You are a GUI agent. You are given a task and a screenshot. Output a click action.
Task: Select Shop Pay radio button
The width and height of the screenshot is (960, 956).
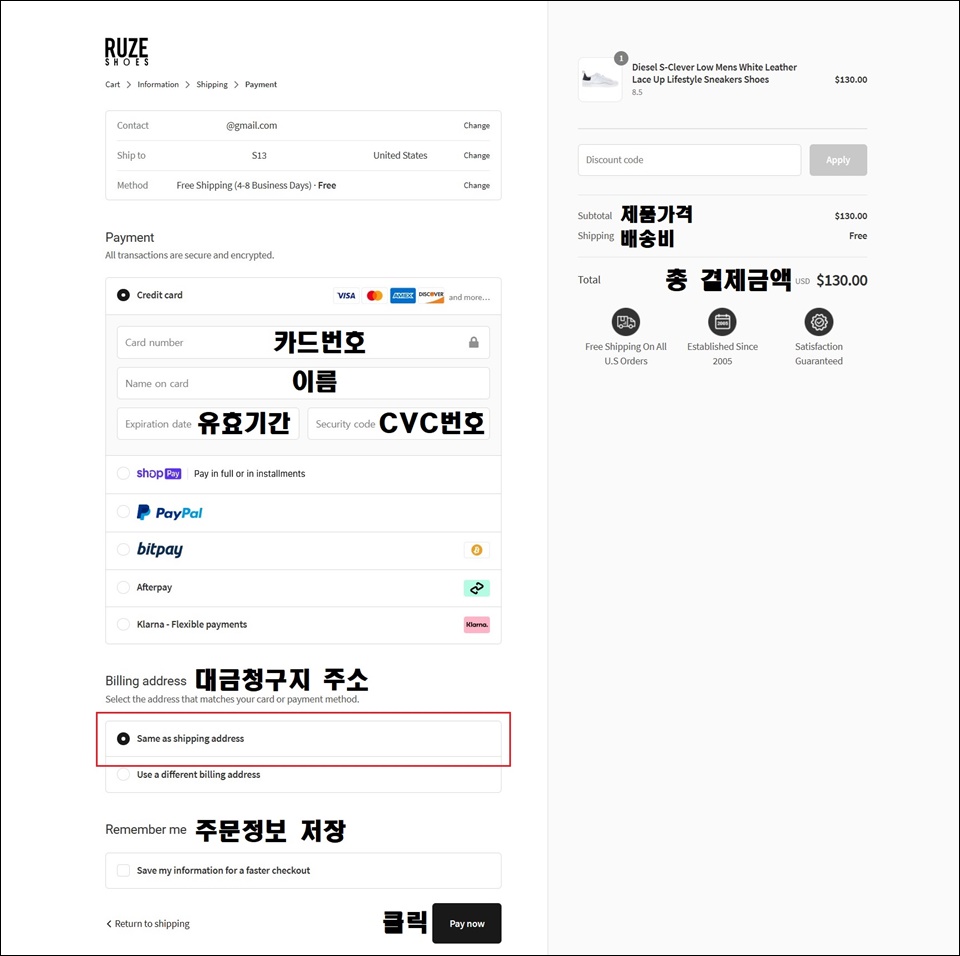click(x=123, y=473)
